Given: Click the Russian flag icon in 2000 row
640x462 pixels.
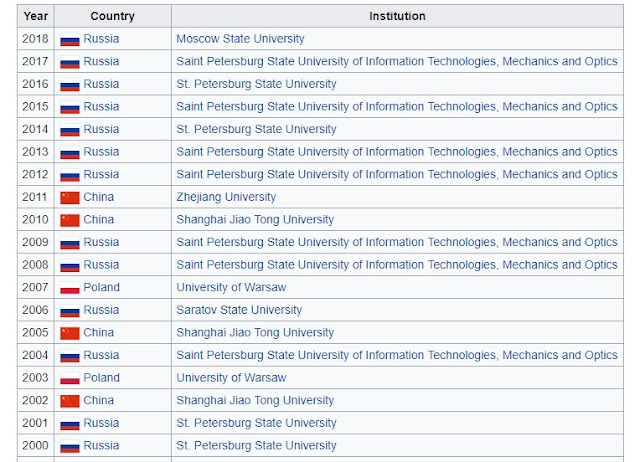Looking at the screenshot, I should tap(70, 447).
